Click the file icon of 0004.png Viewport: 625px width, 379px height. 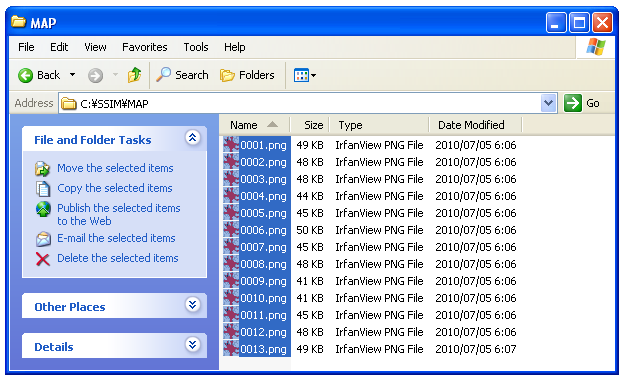(231, 196)
